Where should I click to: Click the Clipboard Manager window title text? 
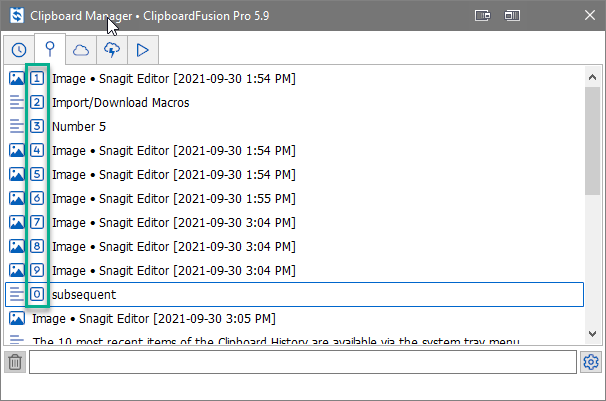(x=150, y=16)
